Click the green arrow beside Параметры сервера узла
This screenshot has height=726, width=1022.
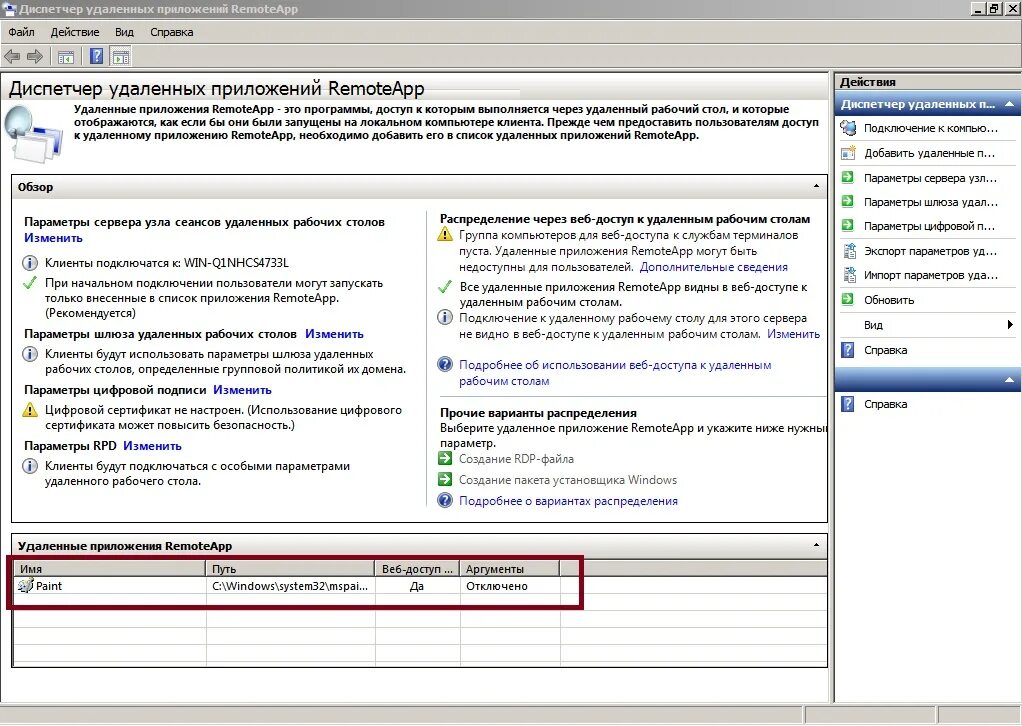coord(848,177)
